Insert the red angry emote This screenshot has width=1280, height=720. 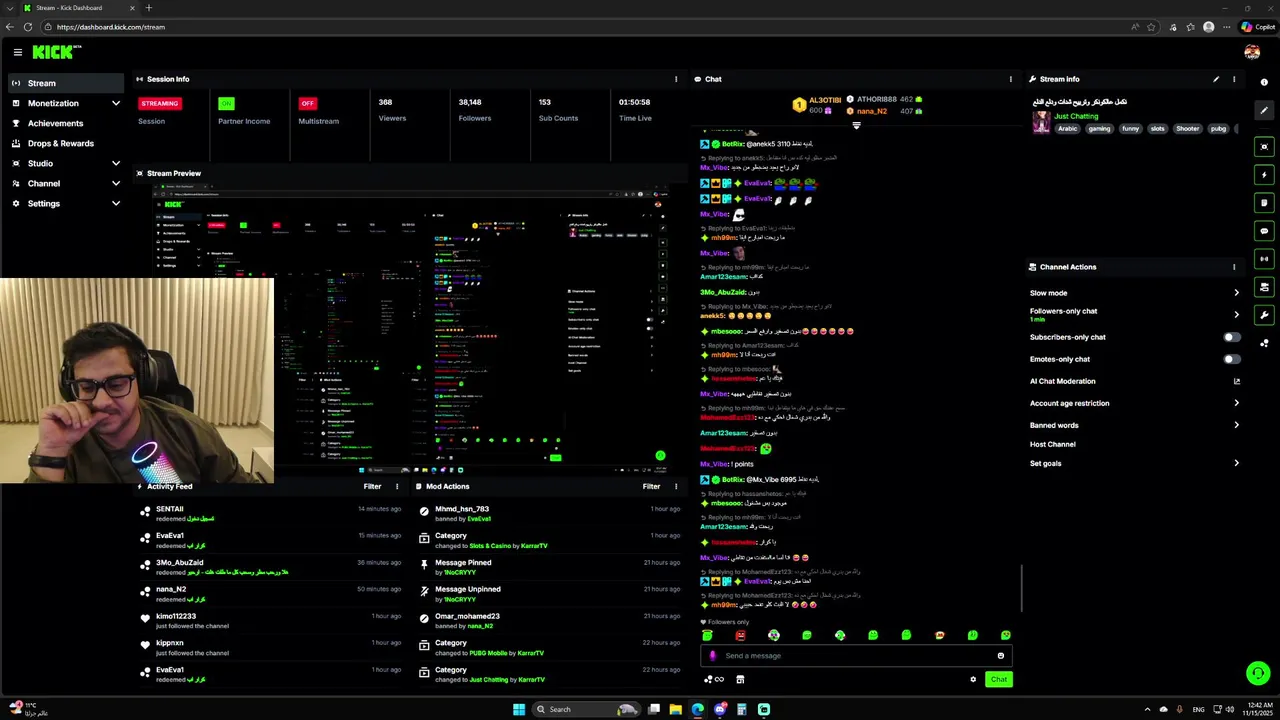[740, 635]
